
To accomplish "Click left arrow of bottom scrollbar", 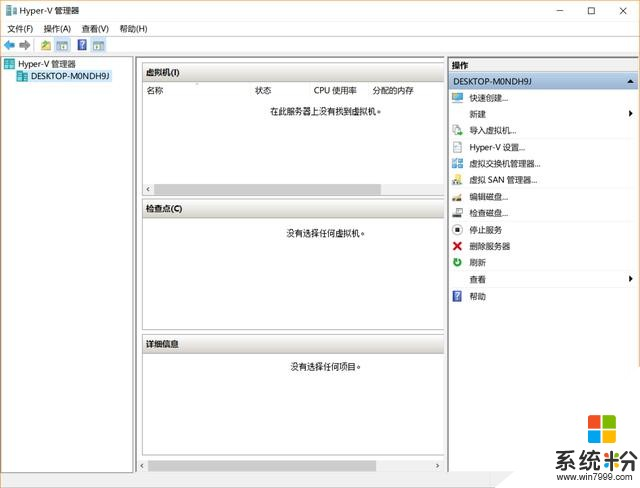I will [142, 466].
